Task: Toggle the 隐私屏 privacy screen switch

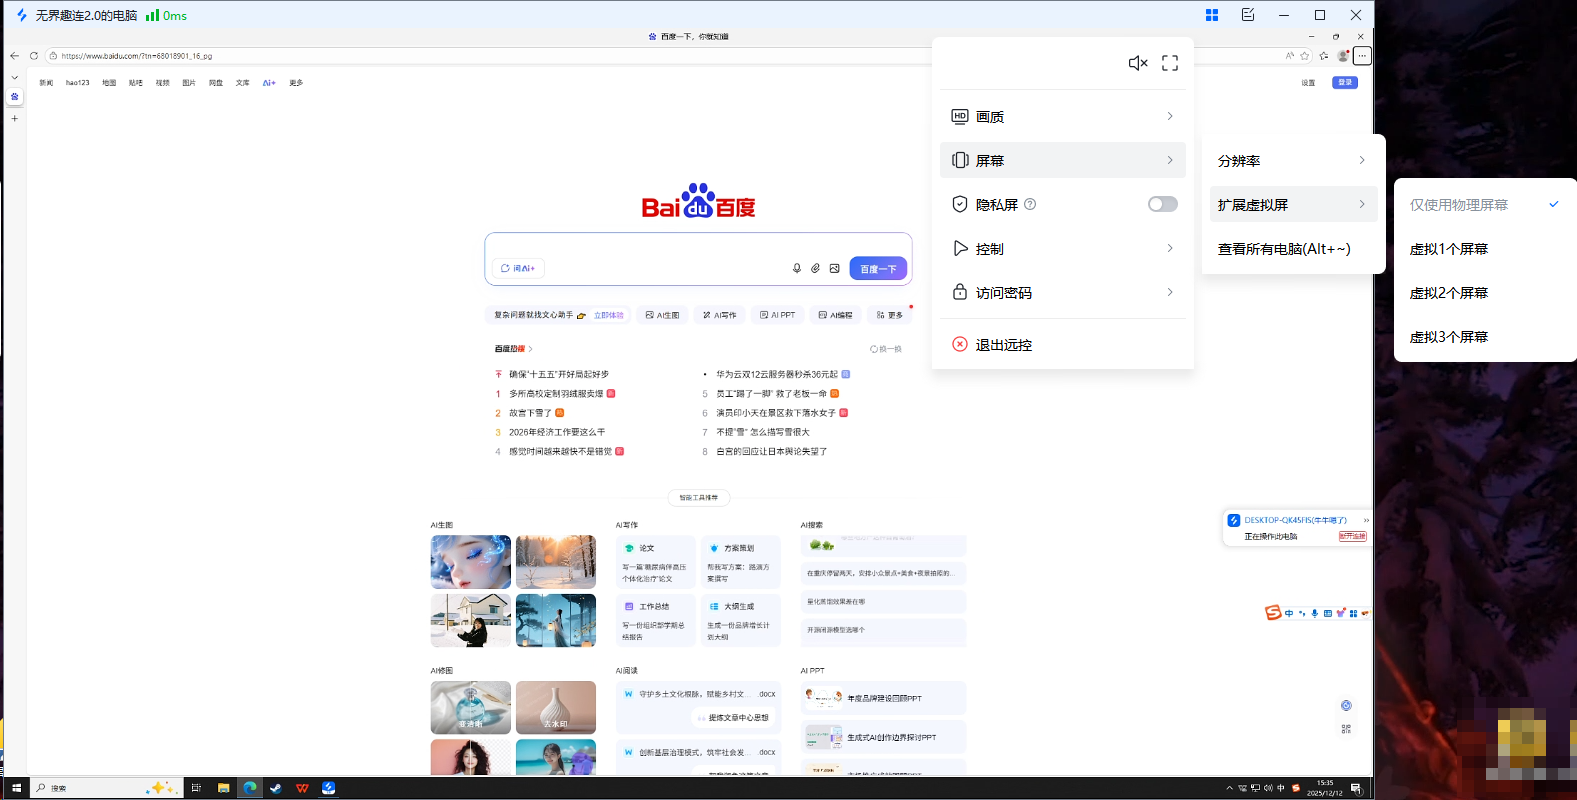Action: coord(1162,204)
